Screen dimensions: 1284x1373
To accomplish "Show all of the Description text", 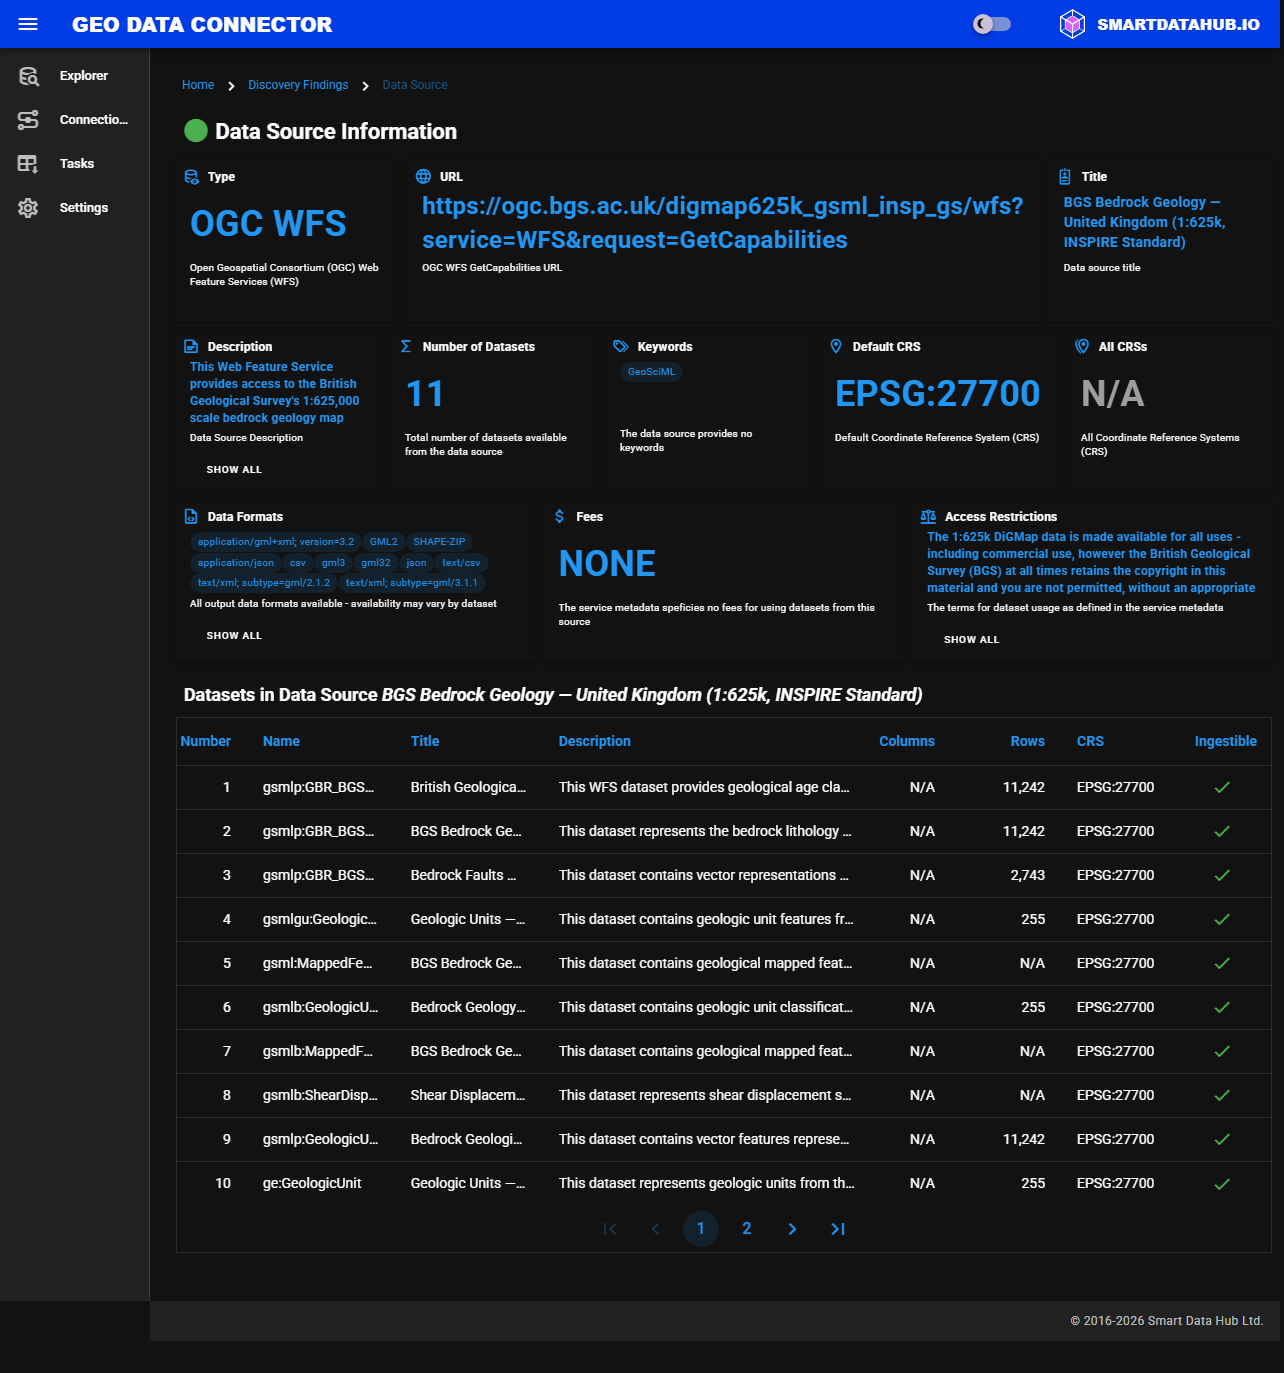I will (x=234, y=470).
